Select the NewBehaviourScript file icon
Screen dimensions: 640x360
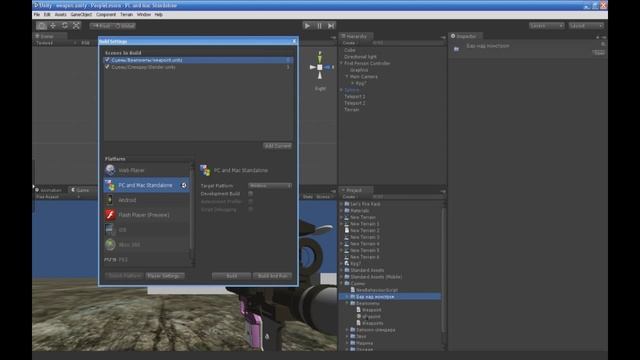[353, 290]
